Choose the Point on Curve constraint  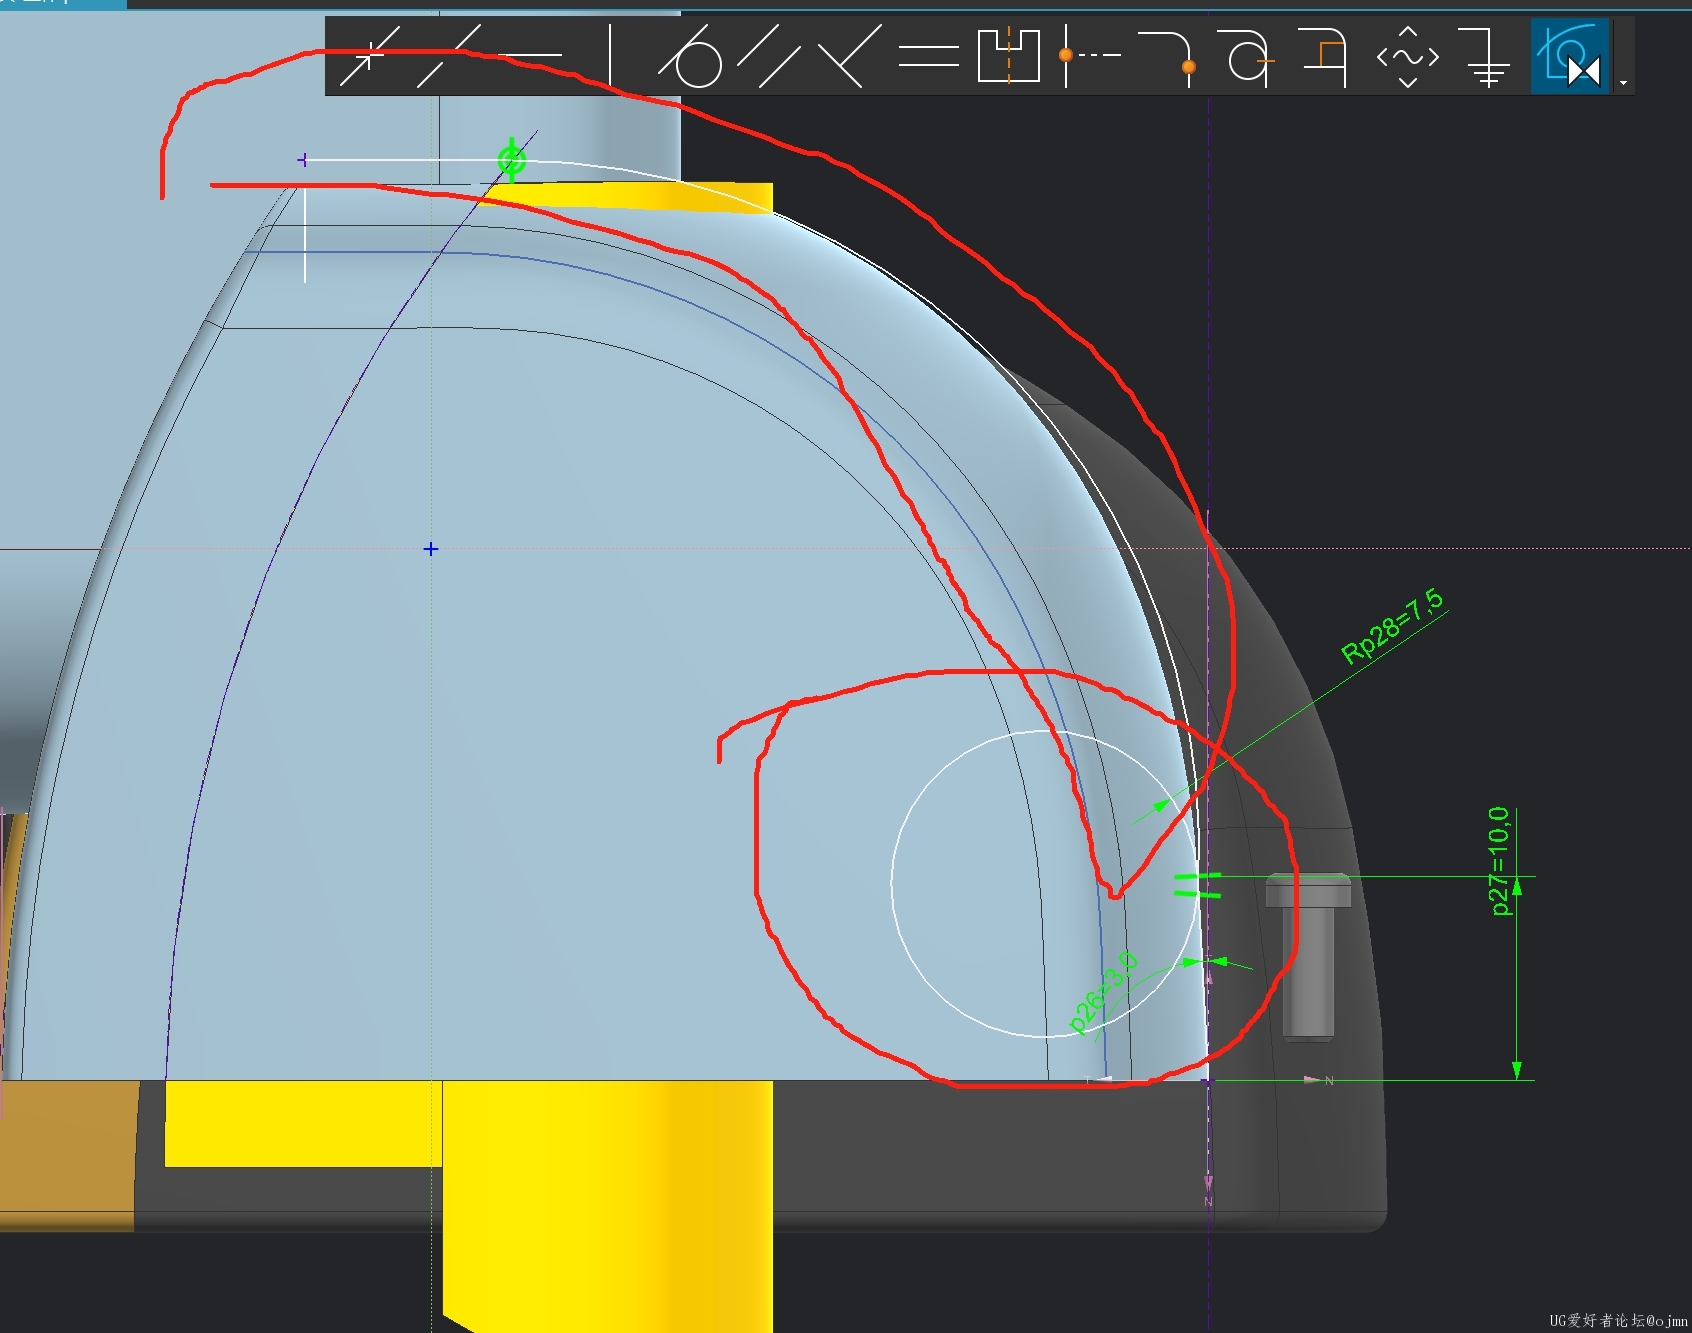click(x=1168, y=56)
